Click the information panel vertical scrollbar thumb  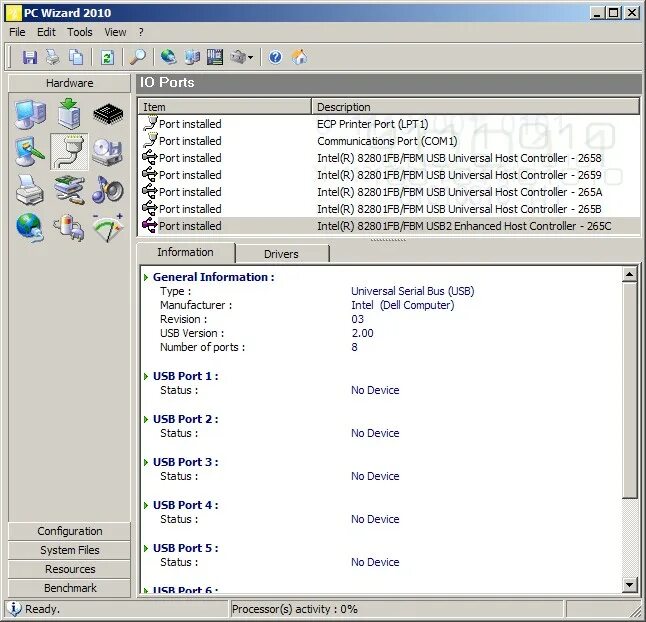(630, 390)
